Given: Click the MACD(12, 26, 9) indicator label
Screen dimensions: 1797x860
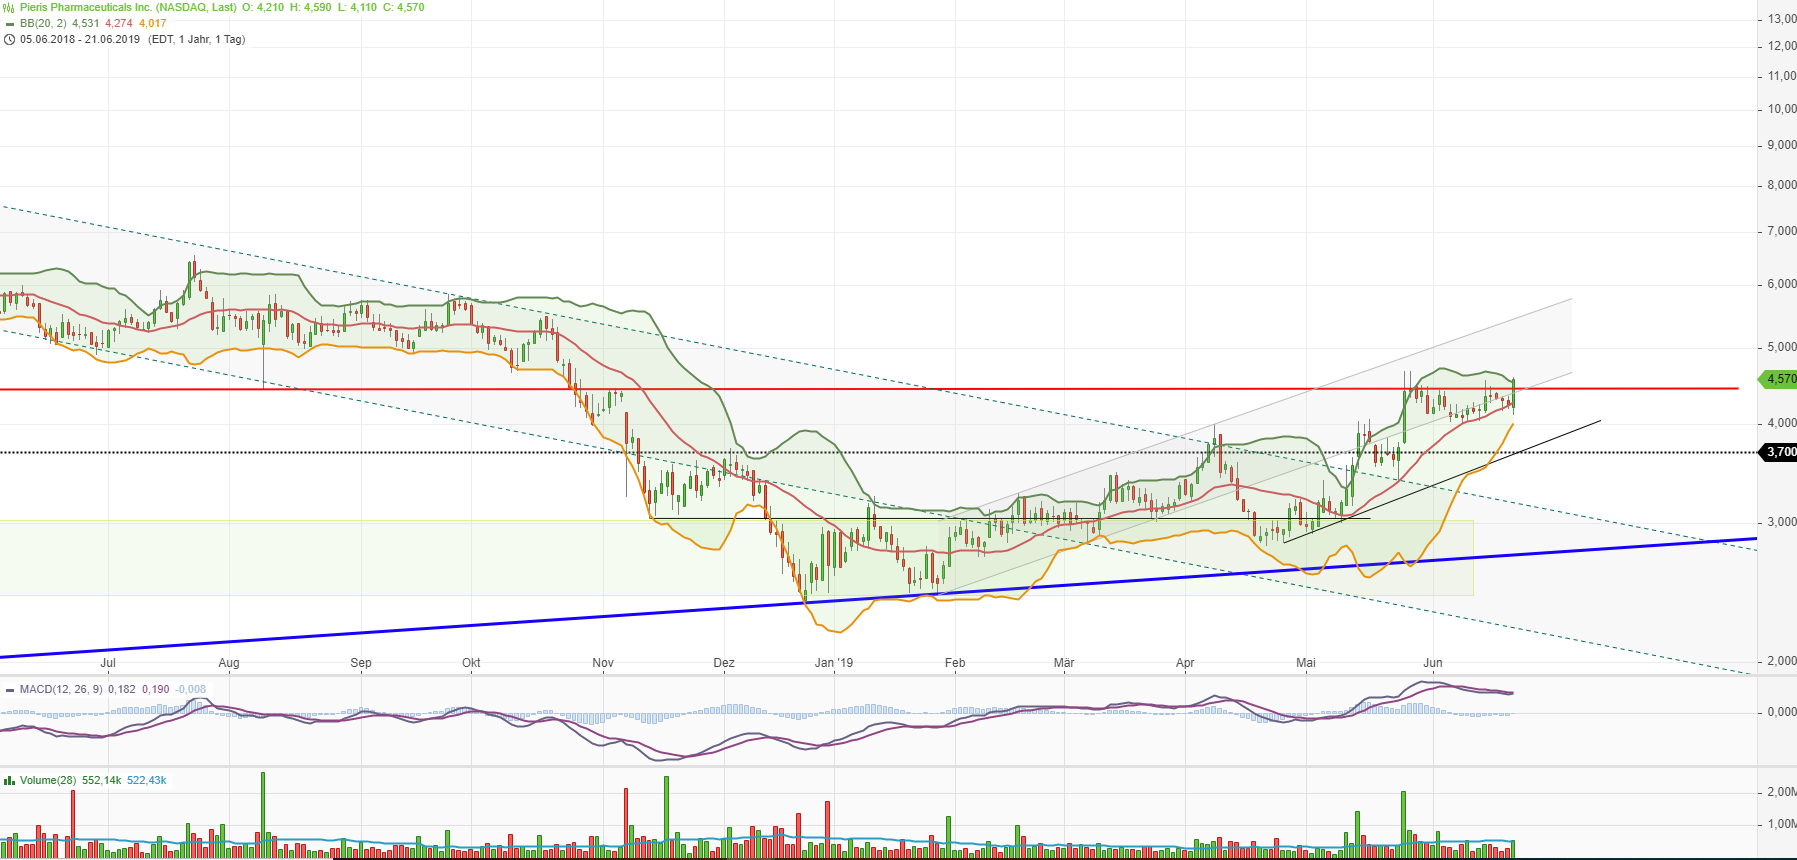Looking at the screenshot, I should (61, 689).
